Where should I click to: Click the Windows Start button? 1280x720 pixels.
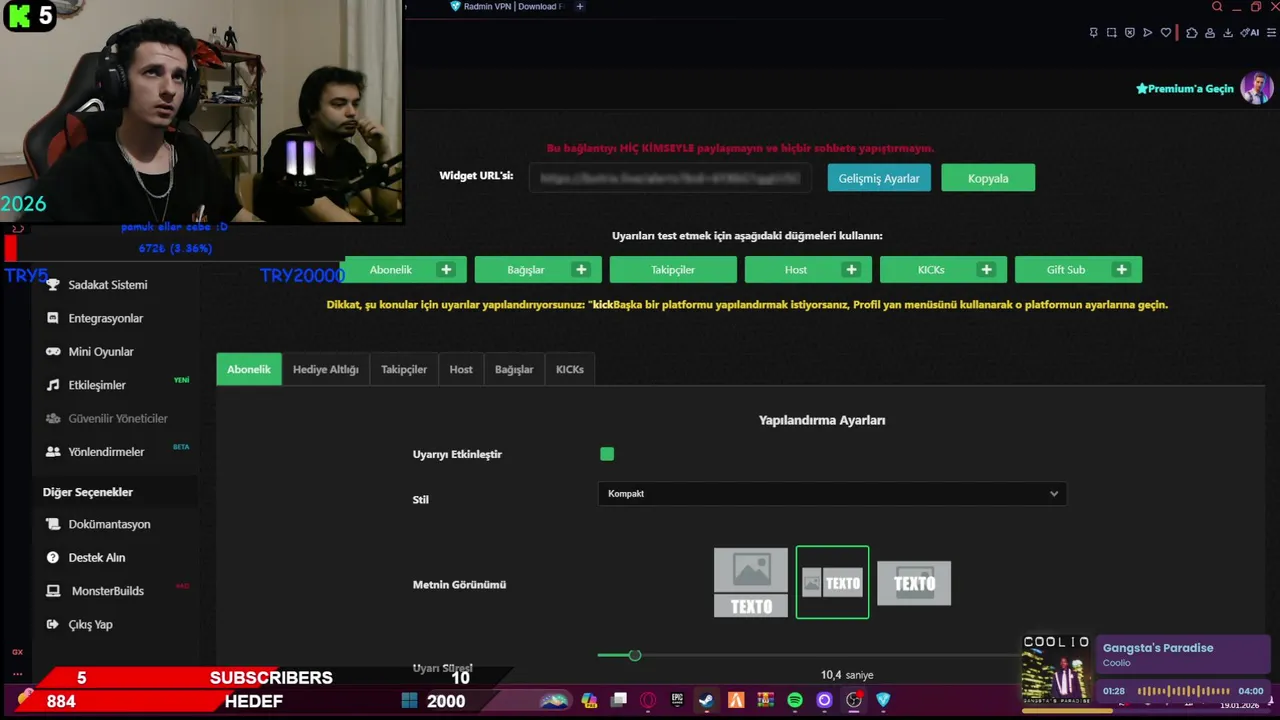pyautogui.click(x=409, y=701)
